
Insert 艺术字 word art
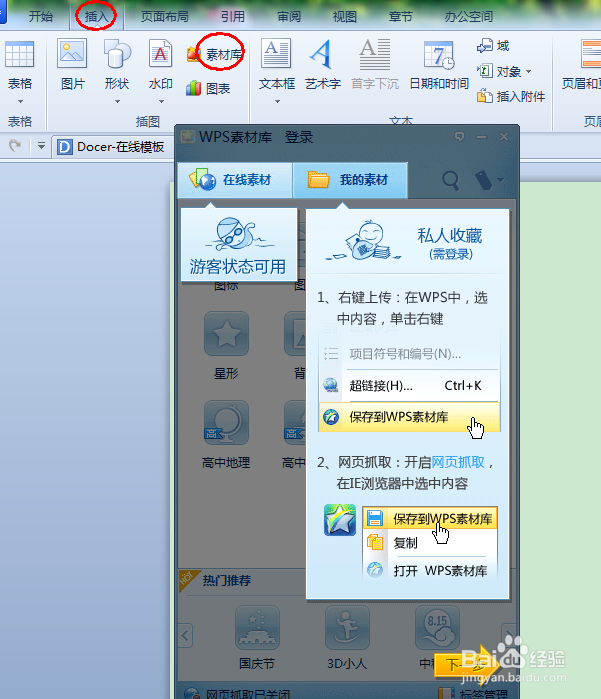(x=322, y=54)
